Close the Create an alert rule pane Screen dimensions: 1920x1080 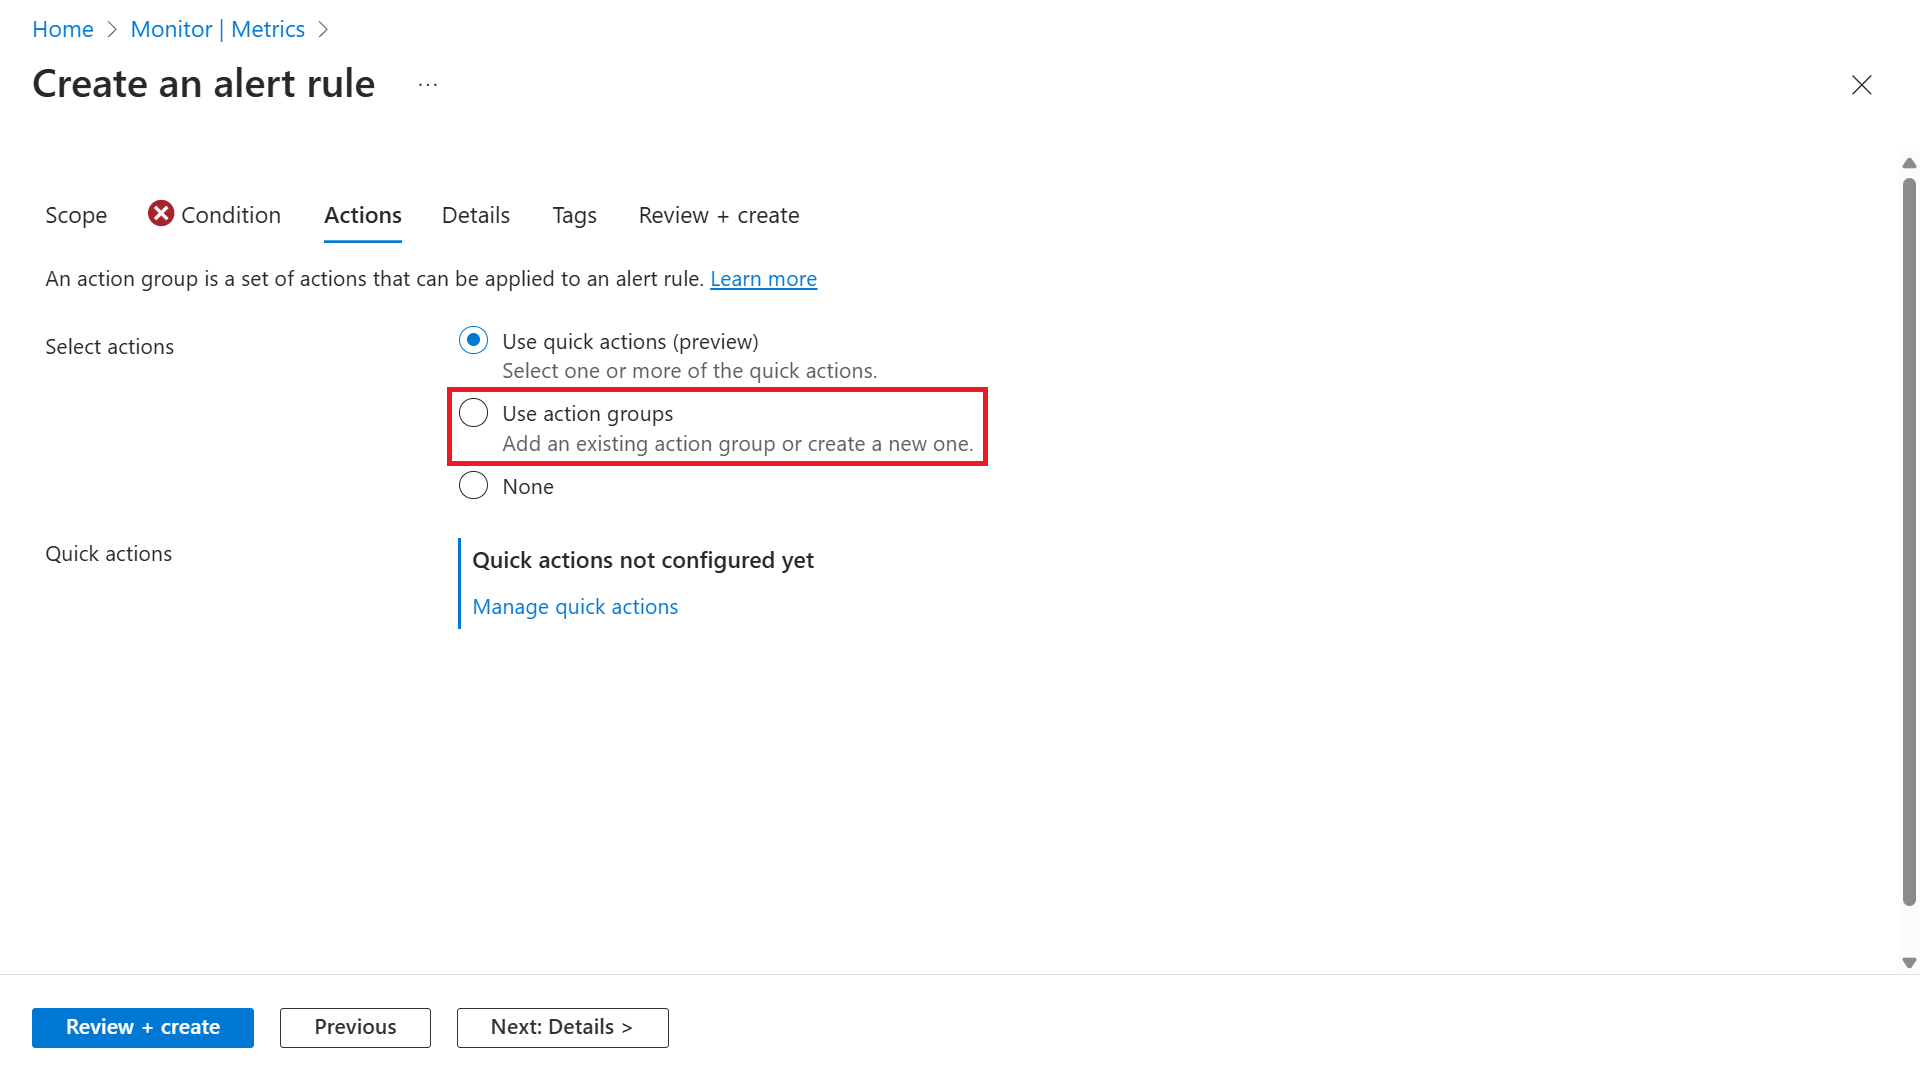[x=1861, y=85]
